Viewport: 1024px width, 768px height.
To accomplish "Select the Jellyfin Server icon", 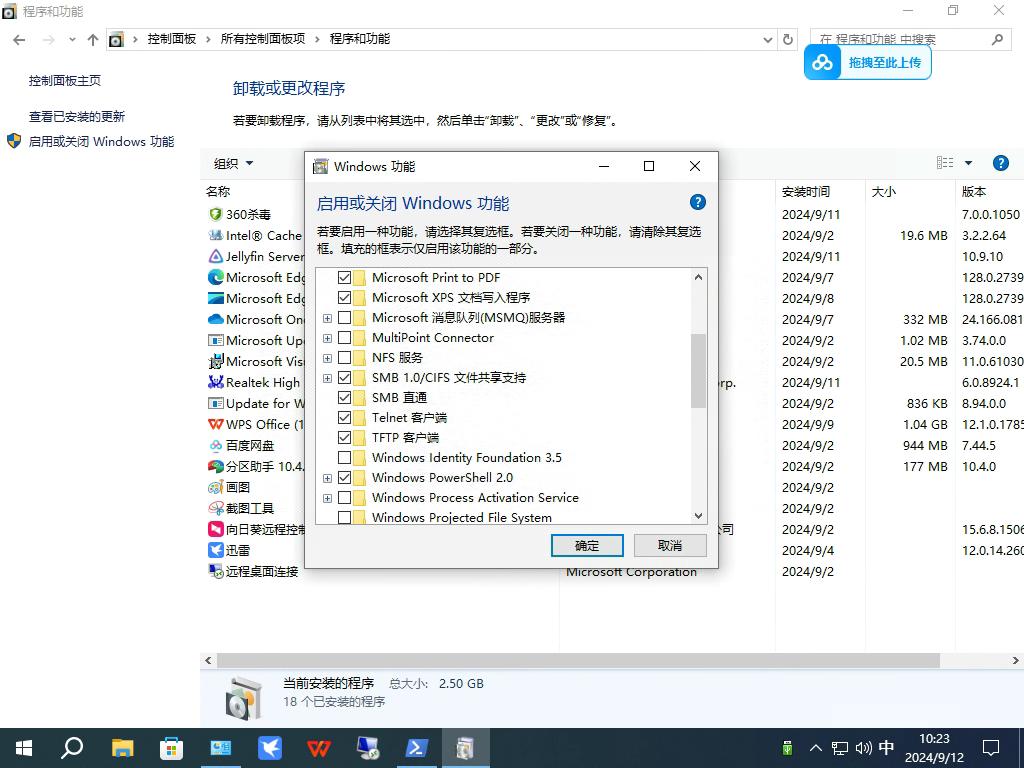I will (x=216, y=256).
